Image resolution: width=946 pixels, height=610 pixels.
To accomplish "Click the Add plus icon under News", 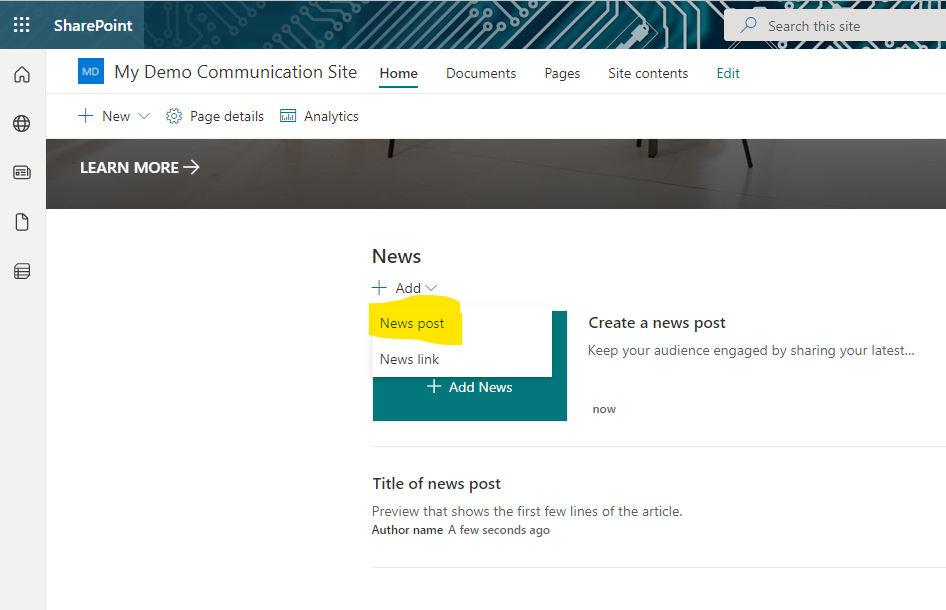I will pyautogui.click(x=379, y=287).
